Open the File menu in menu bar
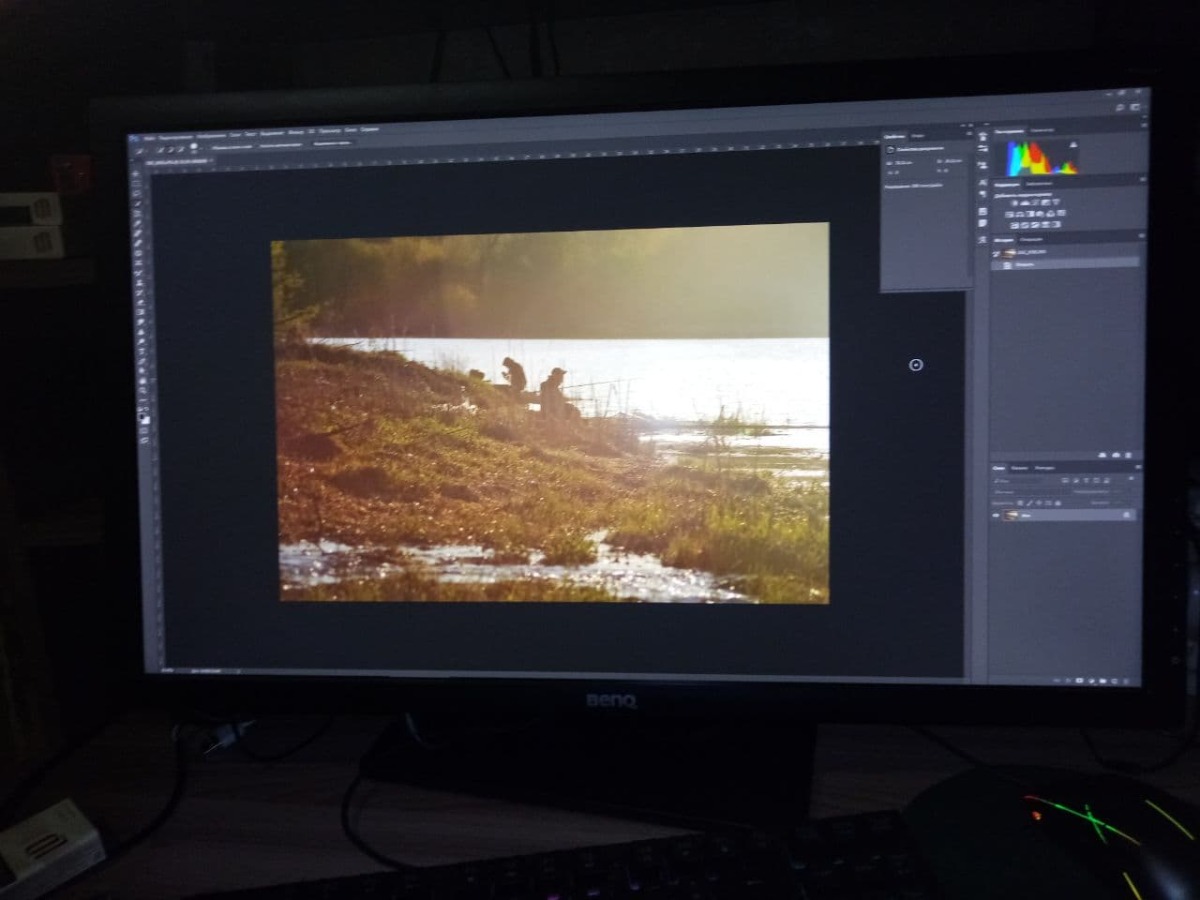 click(148, 136)
